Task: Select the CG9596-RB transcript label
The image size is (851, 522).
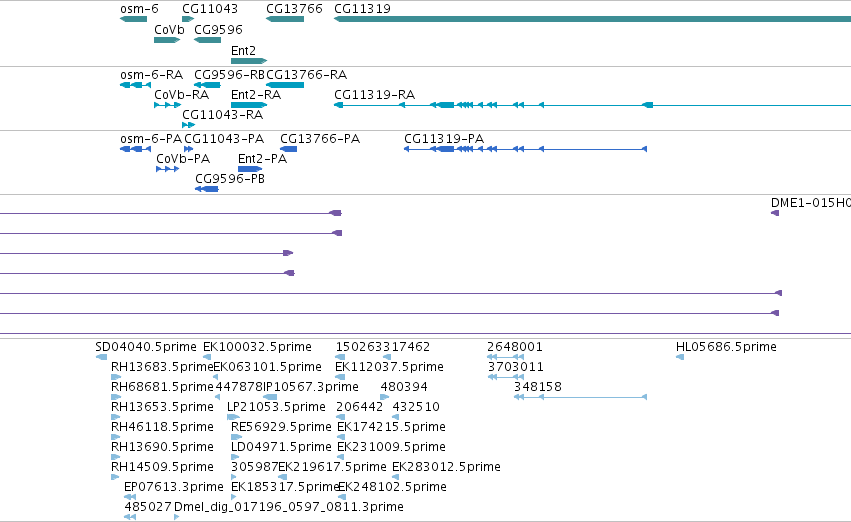Action: point(230,75)
